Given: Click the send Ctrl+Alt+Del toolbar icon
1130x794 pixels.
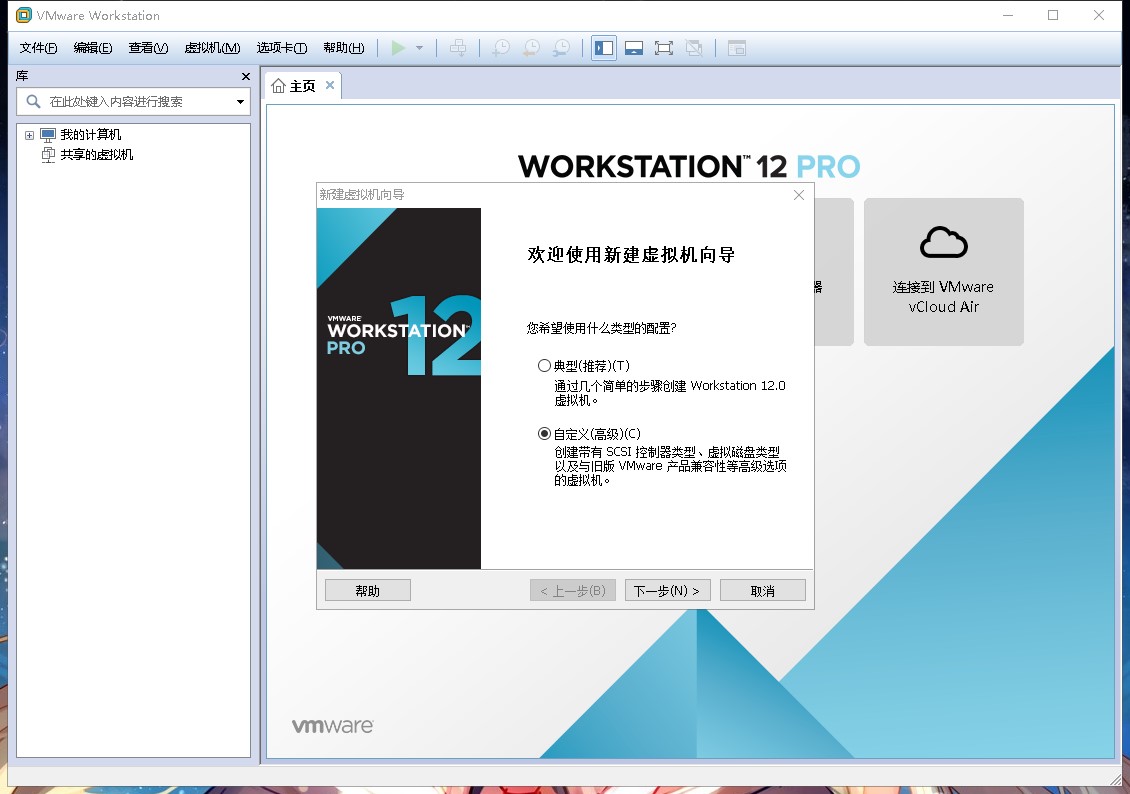Looking at the screenshot, I should click(458, 48).
